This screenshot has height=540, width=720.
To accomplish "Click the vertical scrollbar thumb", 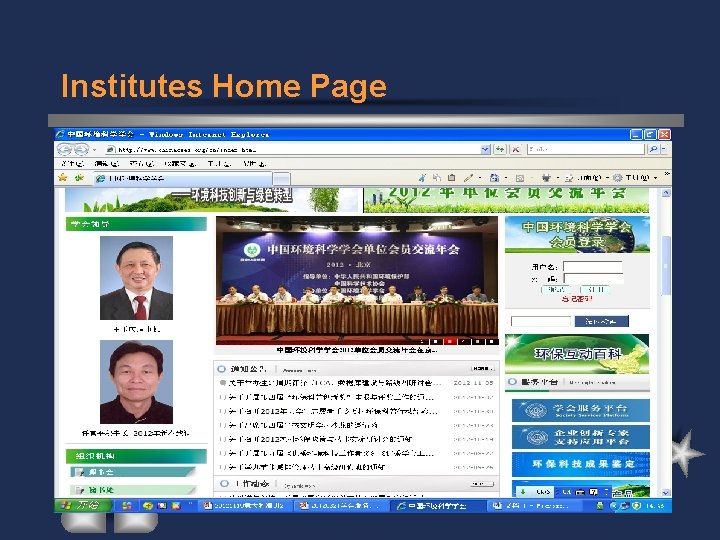I will point(666,265).
